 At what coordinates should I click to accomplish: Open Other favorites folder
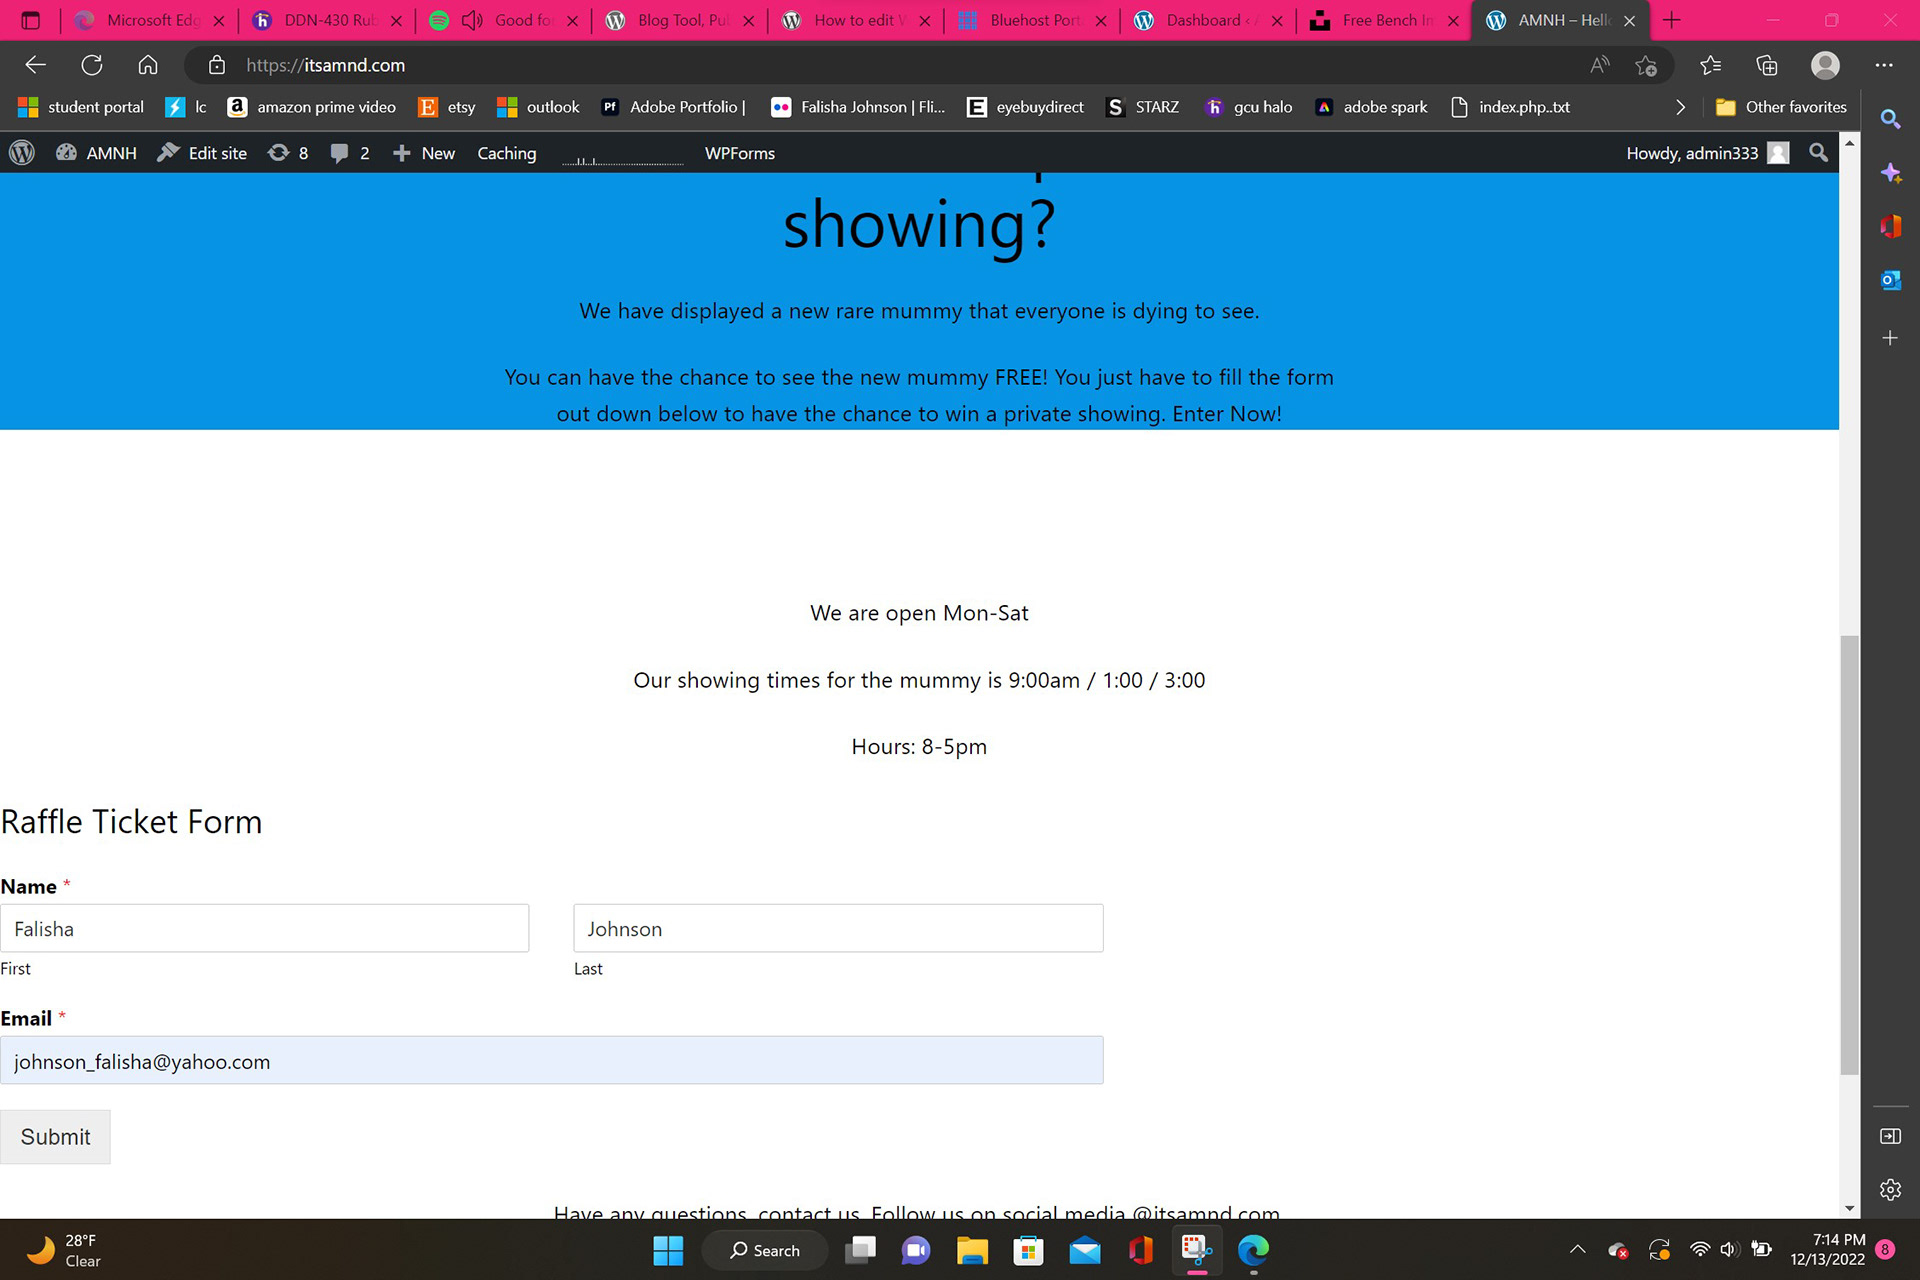(1781, 107)
